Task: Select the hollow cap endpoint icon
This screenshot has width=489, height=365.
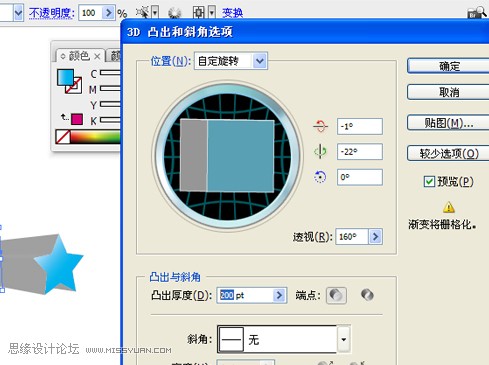Action: 367,295
